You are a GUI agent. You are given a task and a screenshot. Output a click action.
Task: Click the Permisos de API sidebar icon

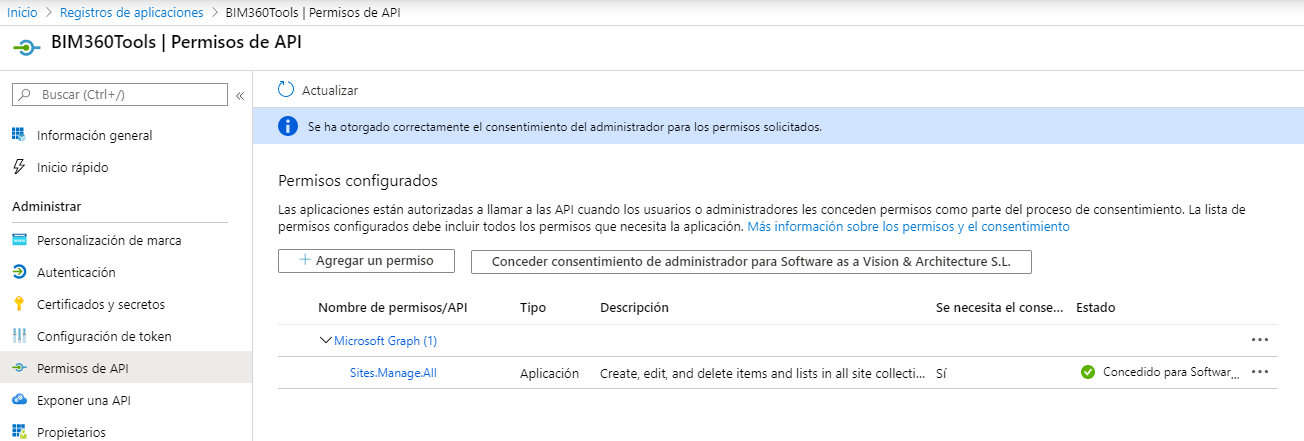pyautogui.click(x=18, y=368)
